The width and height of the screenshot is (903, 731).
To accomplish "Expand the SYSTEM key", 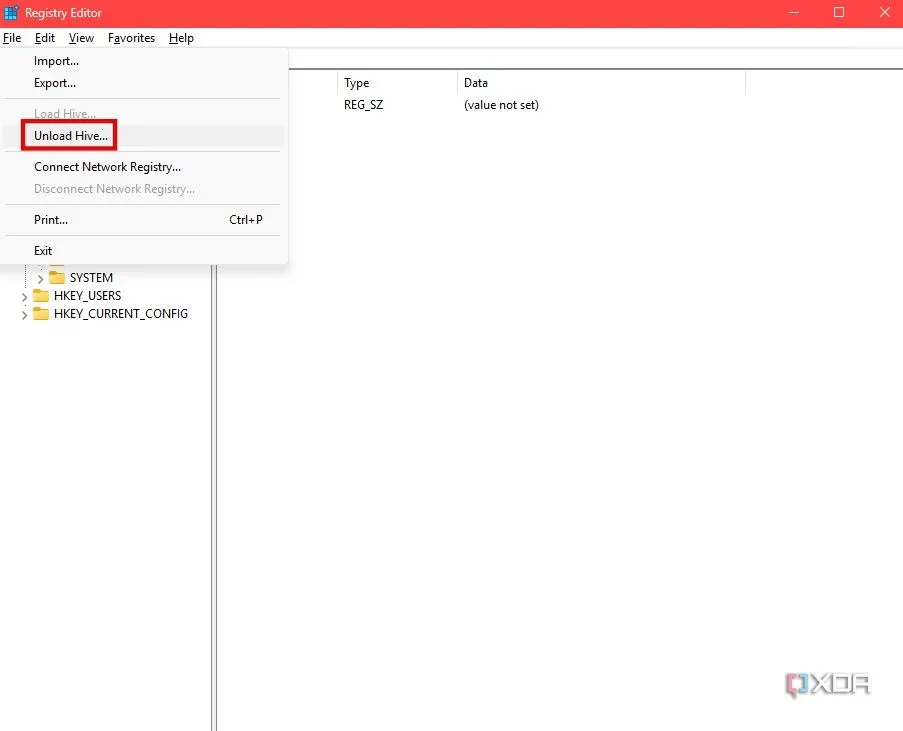I will coord(40,279).
